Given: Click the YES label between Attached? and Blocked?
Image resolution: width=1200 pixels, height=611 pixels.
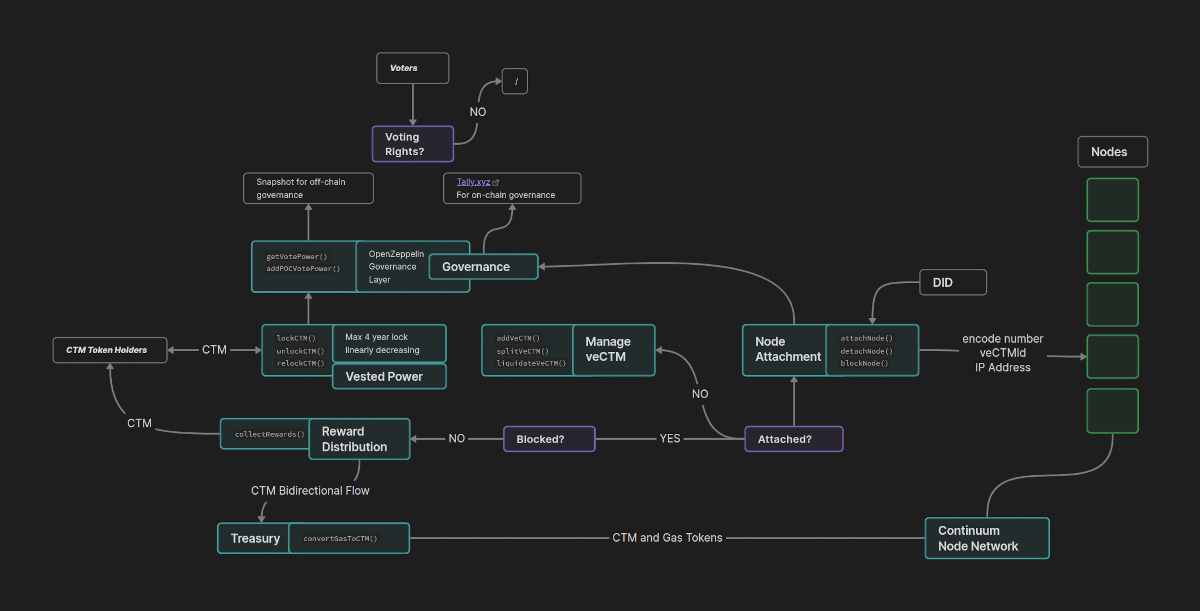Looking at the screenshot, I should pyautogui.click(x=669, y=438).
